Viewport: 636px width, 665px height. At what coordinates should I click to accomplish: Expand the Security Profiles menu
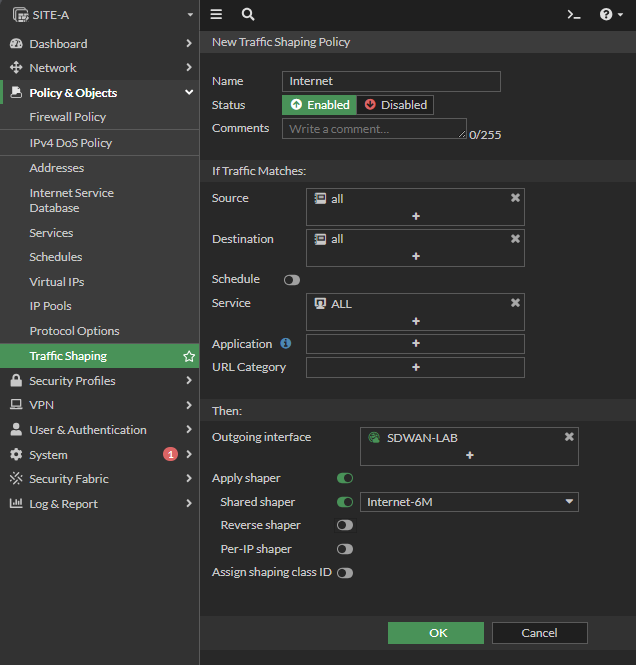100,381
